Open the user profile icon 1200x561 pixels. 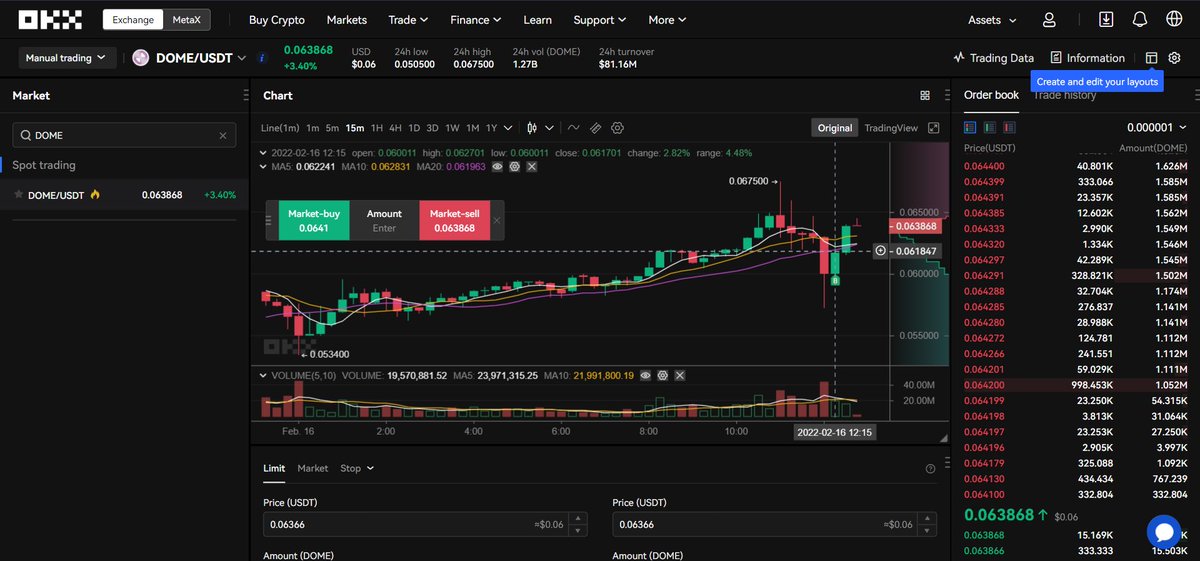point(1048,19)
